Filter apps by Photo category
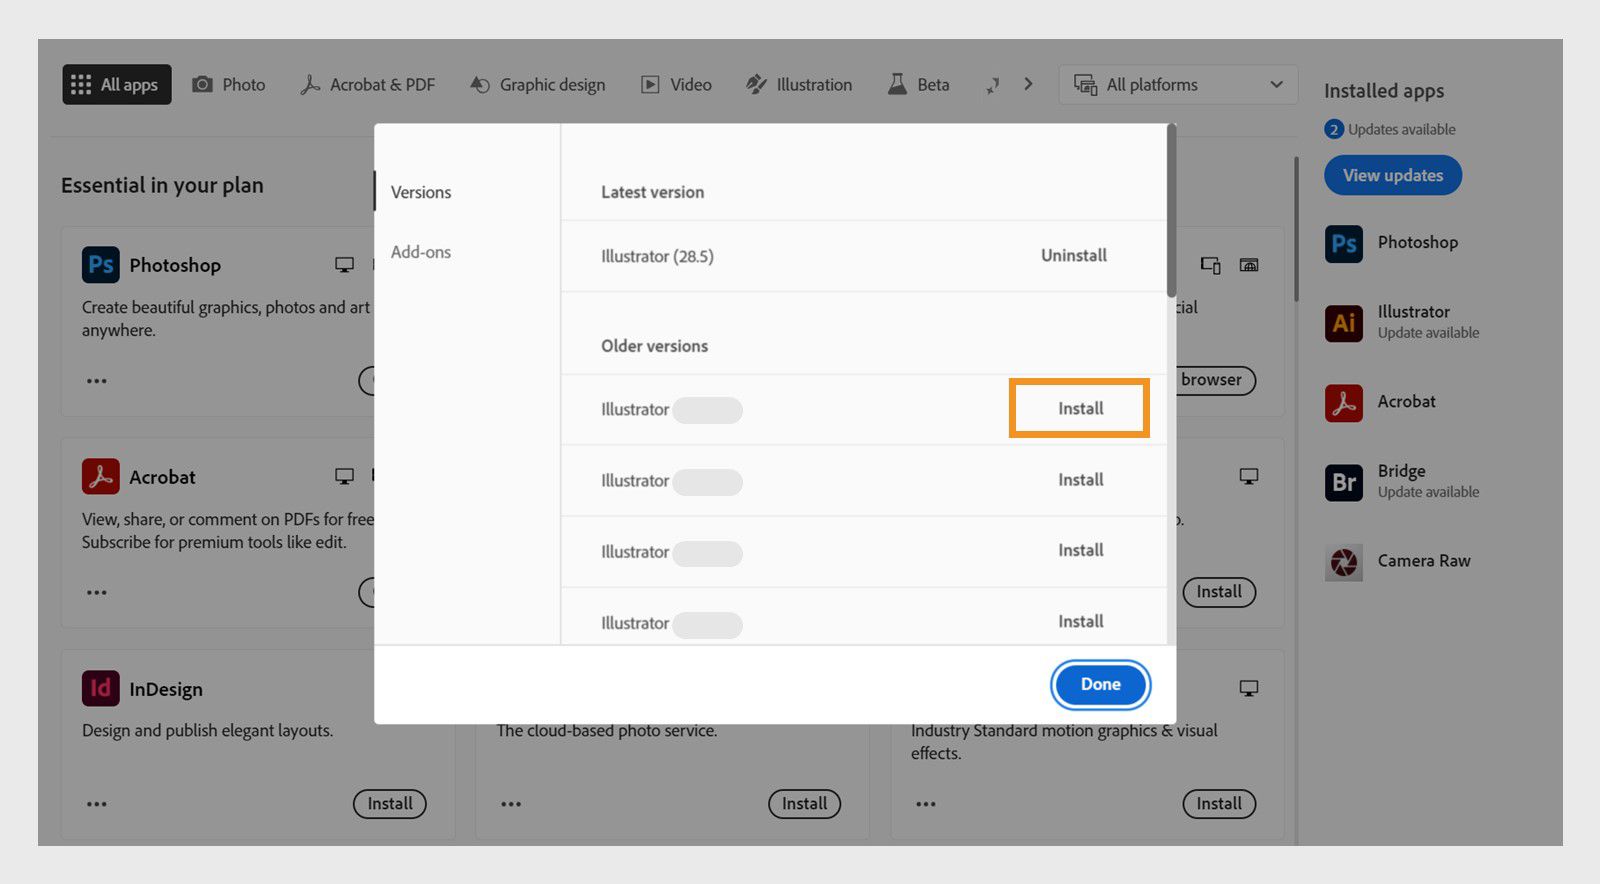Screen dimensions: 1600x884 click(229, 85)
